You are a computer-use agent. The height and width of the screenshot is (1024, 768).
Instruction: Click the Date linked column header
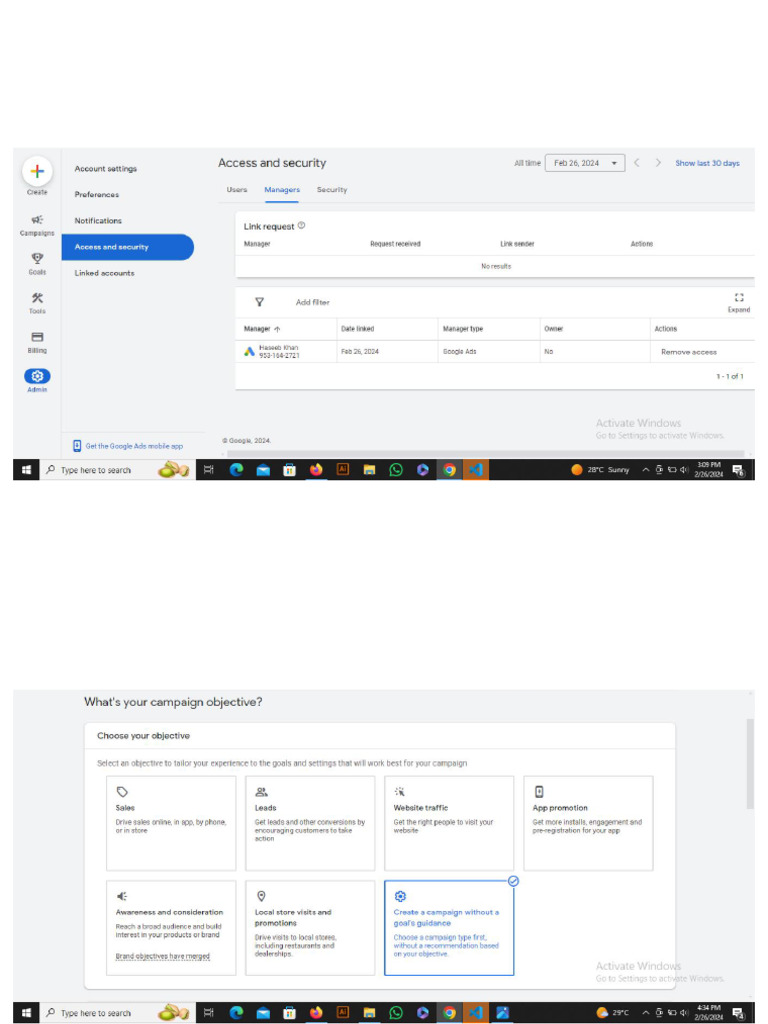pos(357,329)
